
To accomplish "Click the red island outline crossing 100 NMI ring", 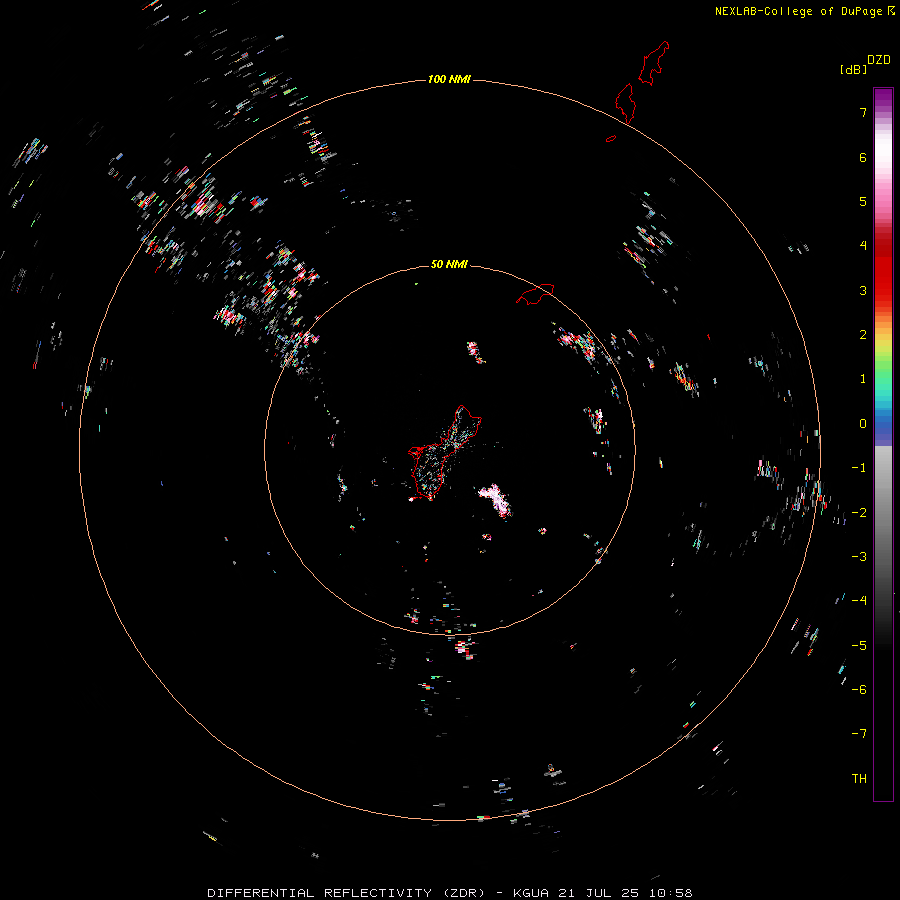I will tap(625, 103).
